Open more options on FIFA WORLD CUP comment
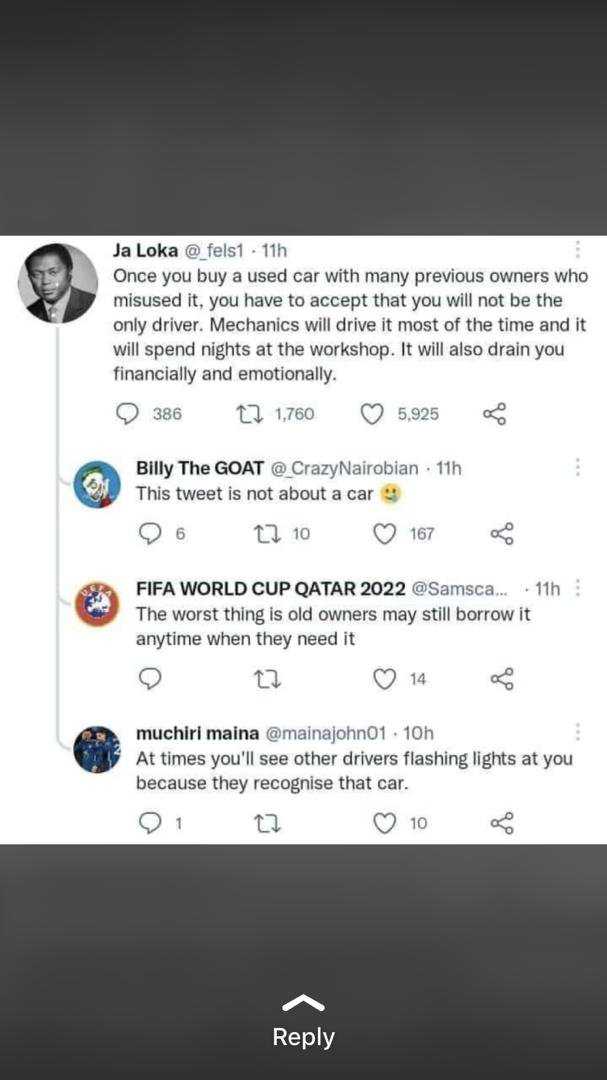The image size is (607, 1080). 577,588
